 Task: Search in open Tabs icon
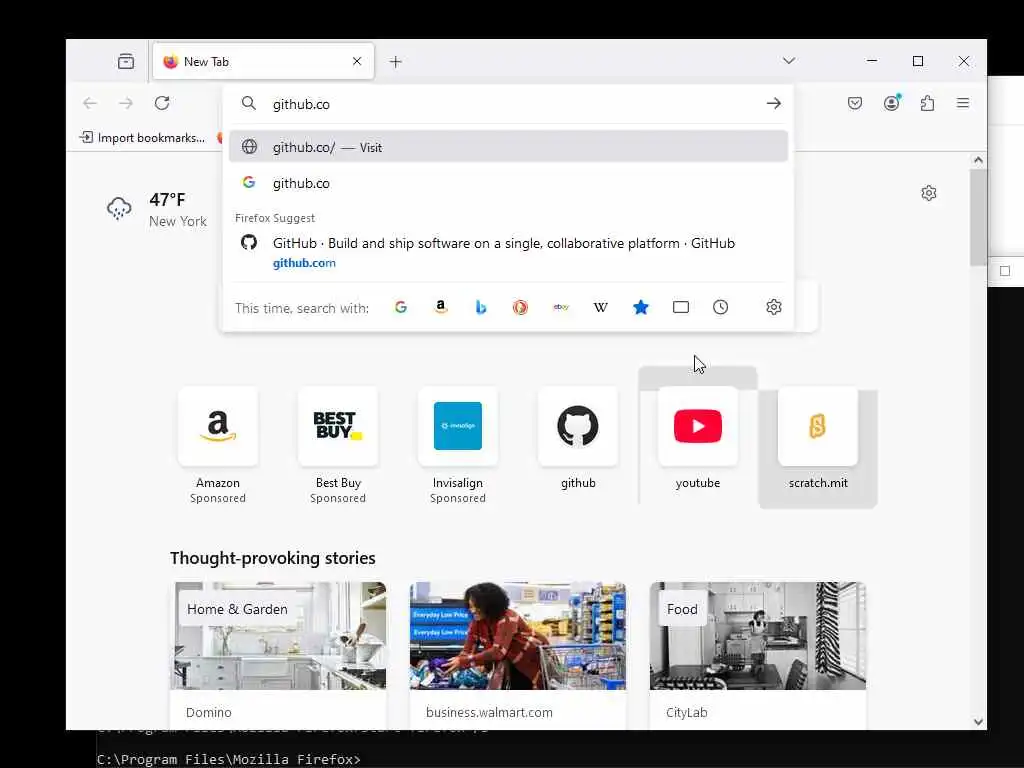coord(681,308)
